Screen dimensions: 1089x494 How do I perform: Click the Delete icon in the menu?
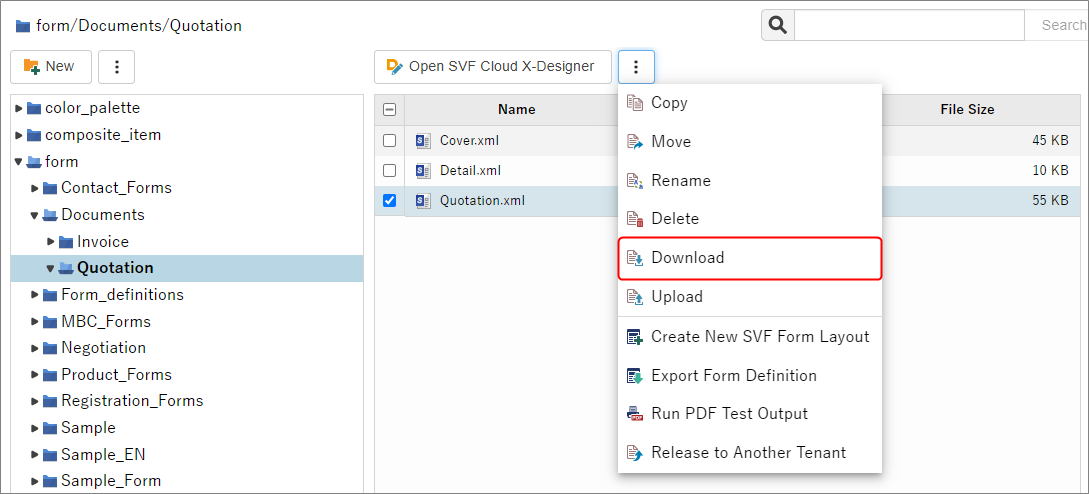click(x=634, y=219)
